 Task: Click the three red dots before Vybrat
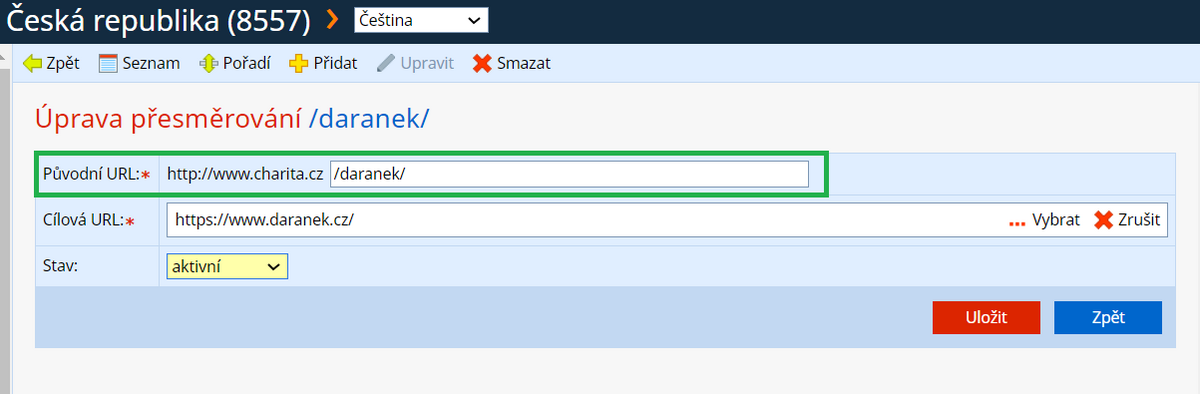coord(1018,222)
